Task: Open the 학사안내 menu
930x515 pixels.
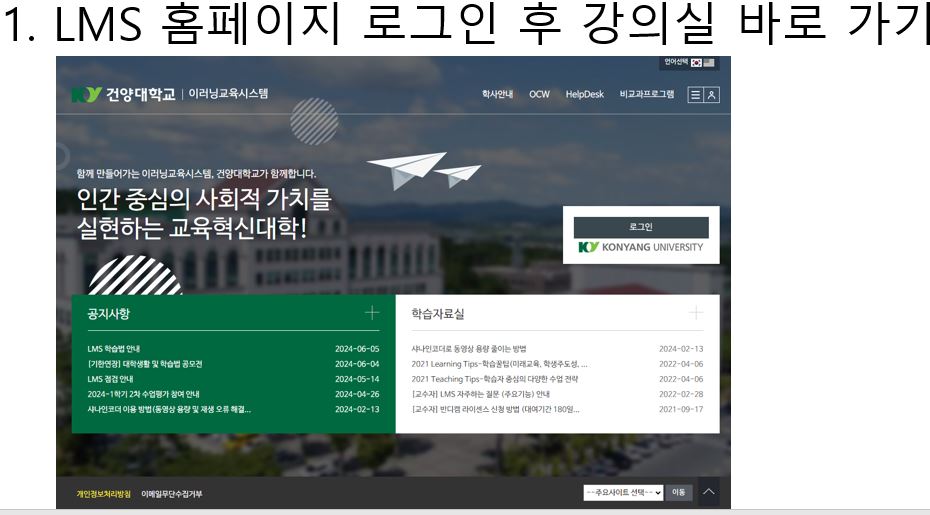Action: click(x=497, y=95)
